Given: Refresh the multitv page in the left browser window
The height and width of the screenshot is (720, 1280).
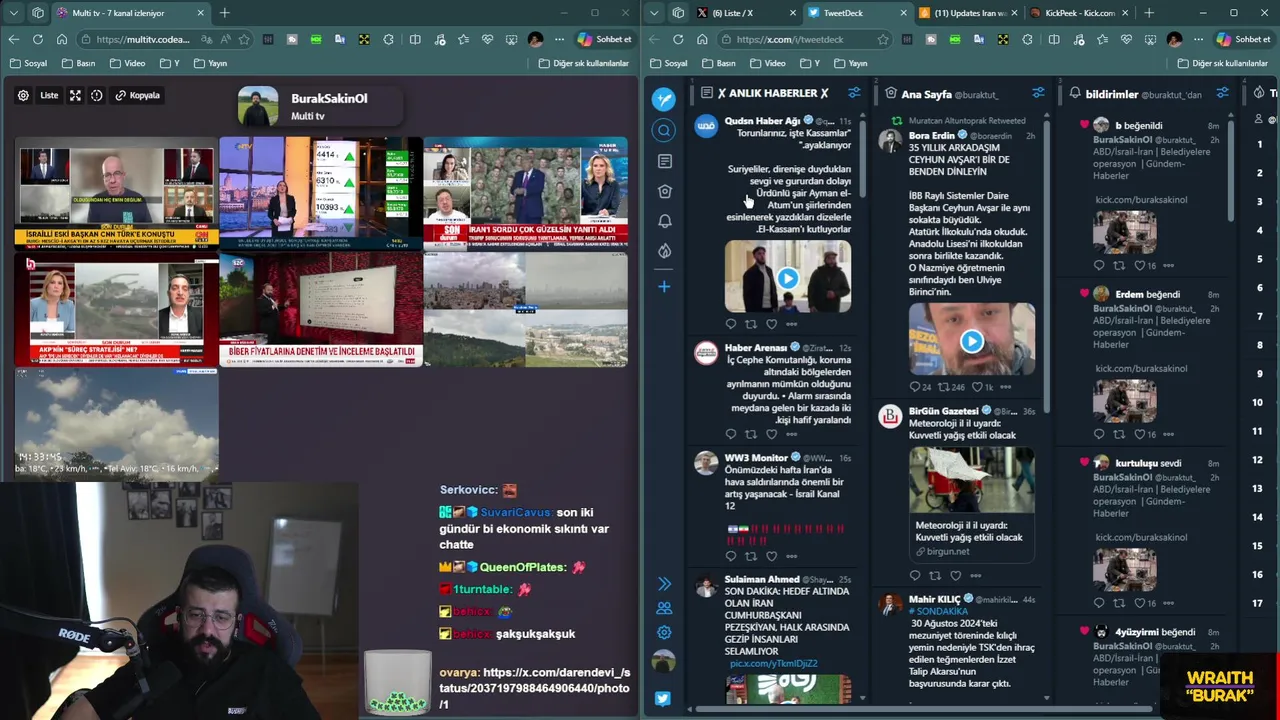Looking at the screenshot, I should pos(38,39).
